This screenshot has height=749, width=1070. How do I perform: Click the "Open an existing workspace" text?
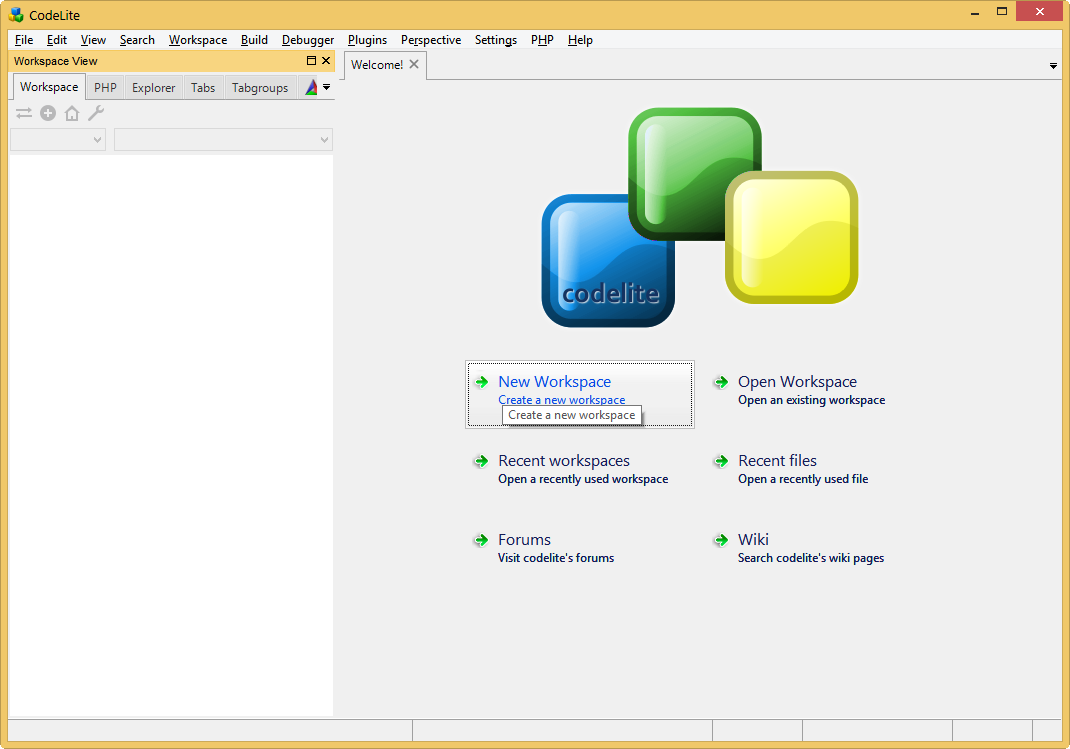[x=811, y=400]
